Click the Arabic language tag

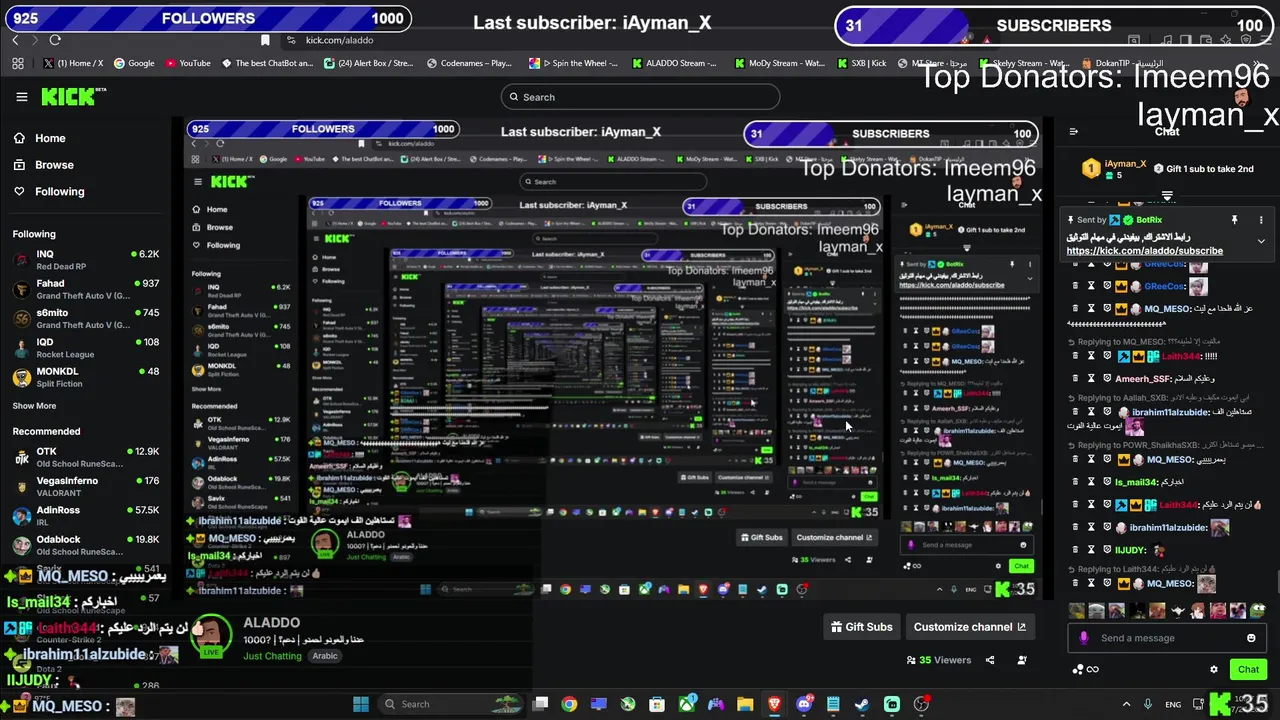pyautogui.click(x=325, y=656)
